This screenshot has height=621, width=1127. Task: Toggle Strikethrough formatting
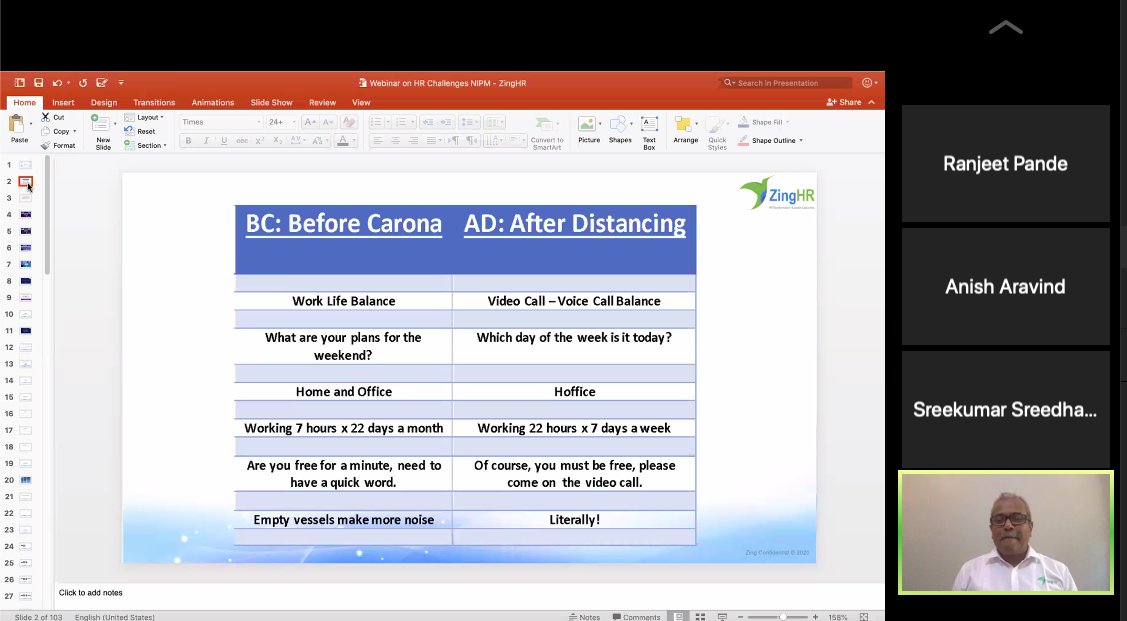click(x=242, y=141)
